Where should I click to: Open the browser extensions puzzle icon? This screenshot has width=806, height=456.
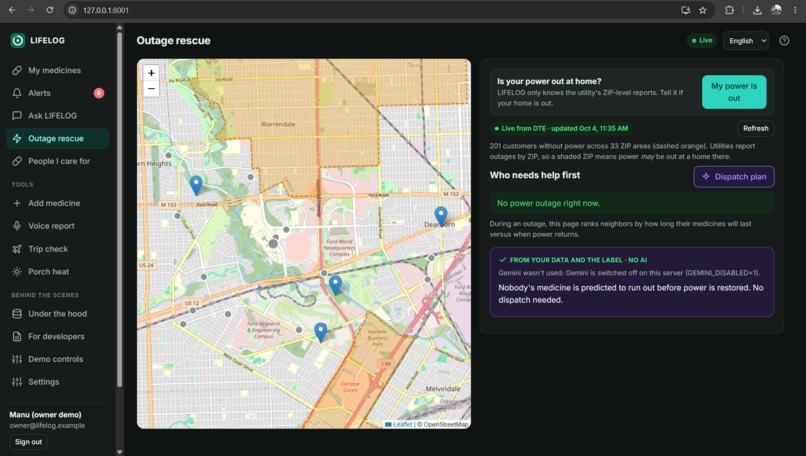click(x=729, y=10)
